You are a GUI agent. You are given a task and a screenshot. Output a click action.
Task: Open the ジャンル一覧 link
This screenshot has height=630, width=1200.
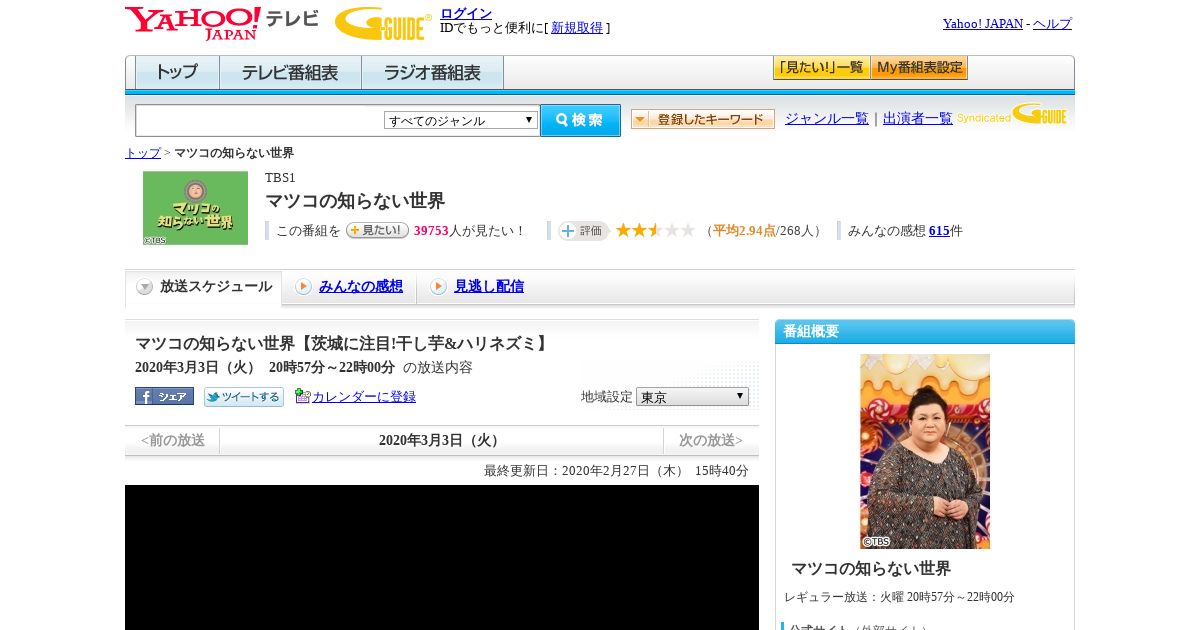click(827, 118)
